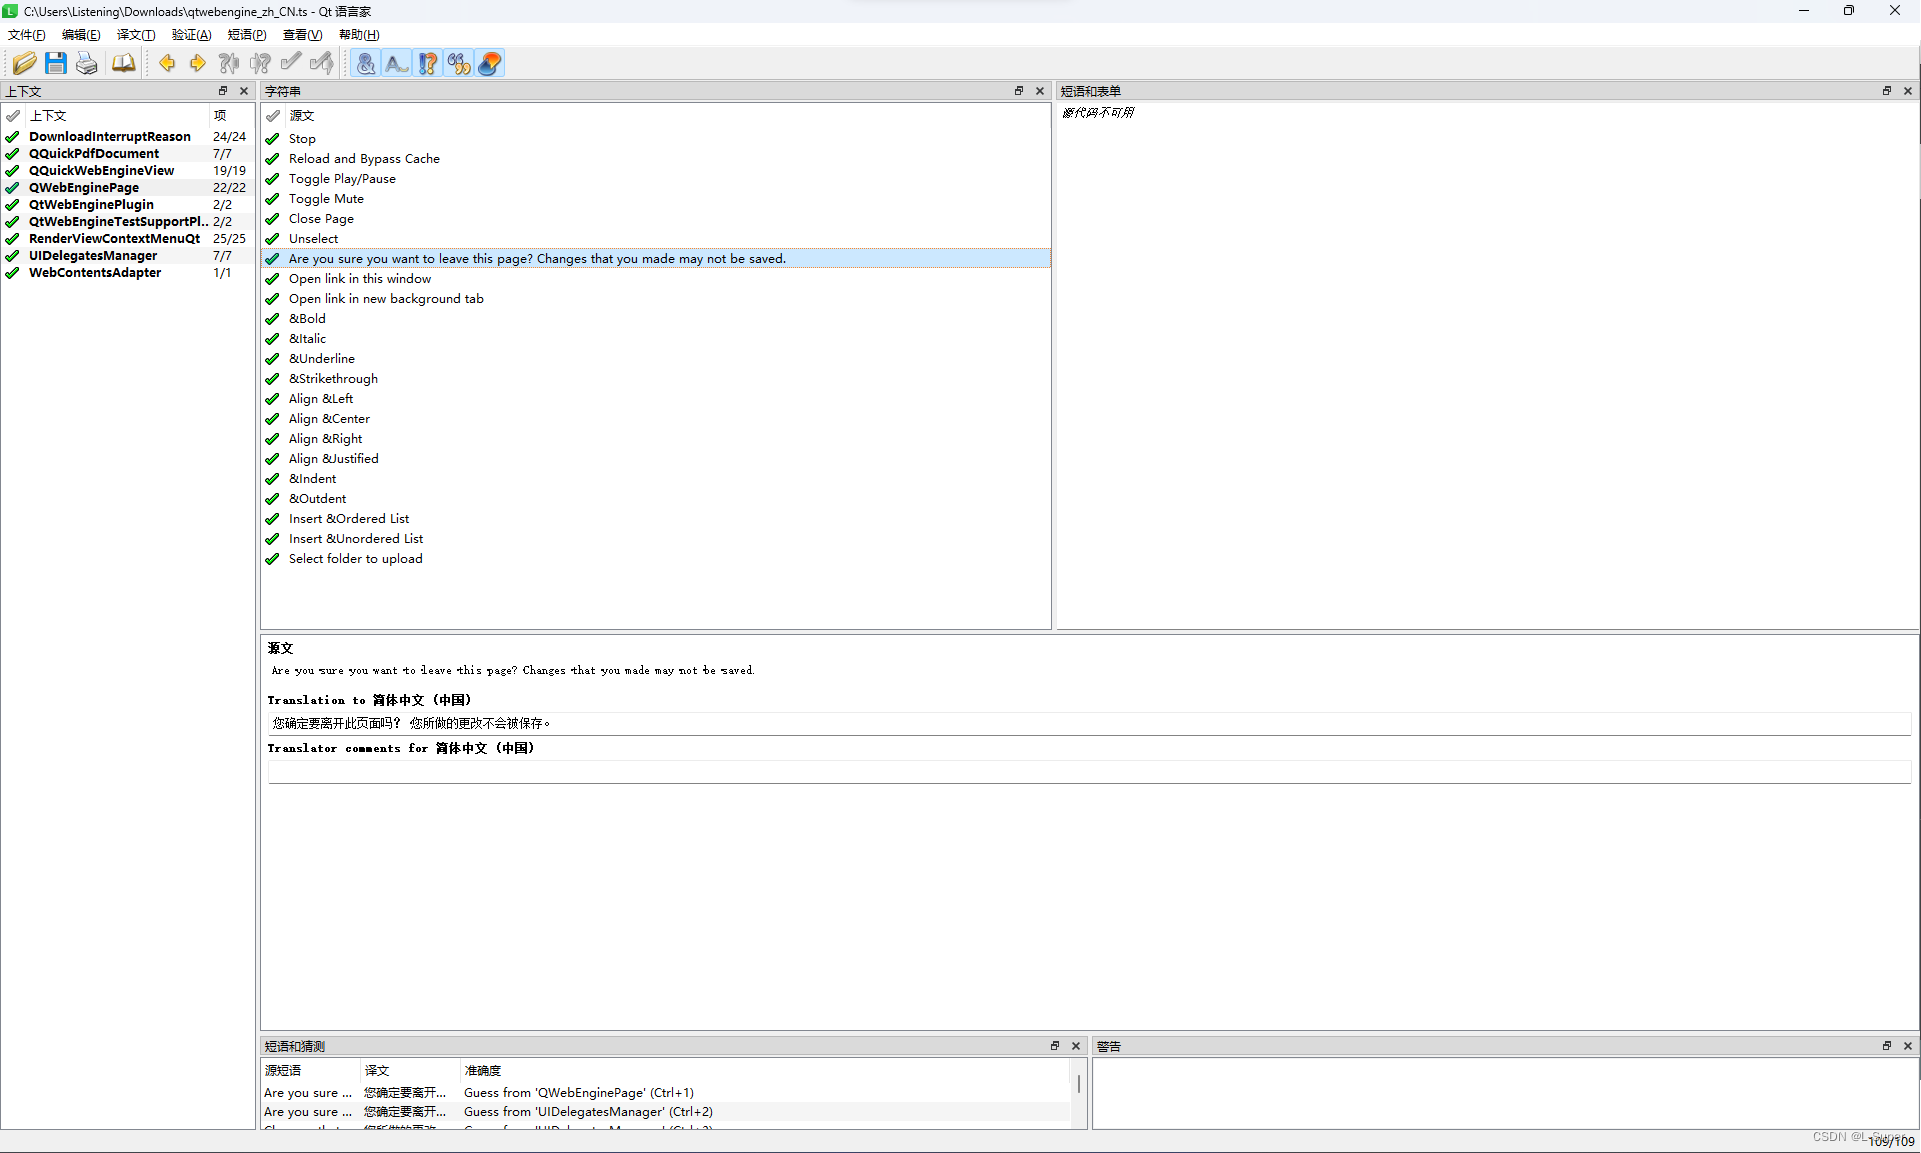
Task: Go to next item arrow
Action: [x=198, y=64]
